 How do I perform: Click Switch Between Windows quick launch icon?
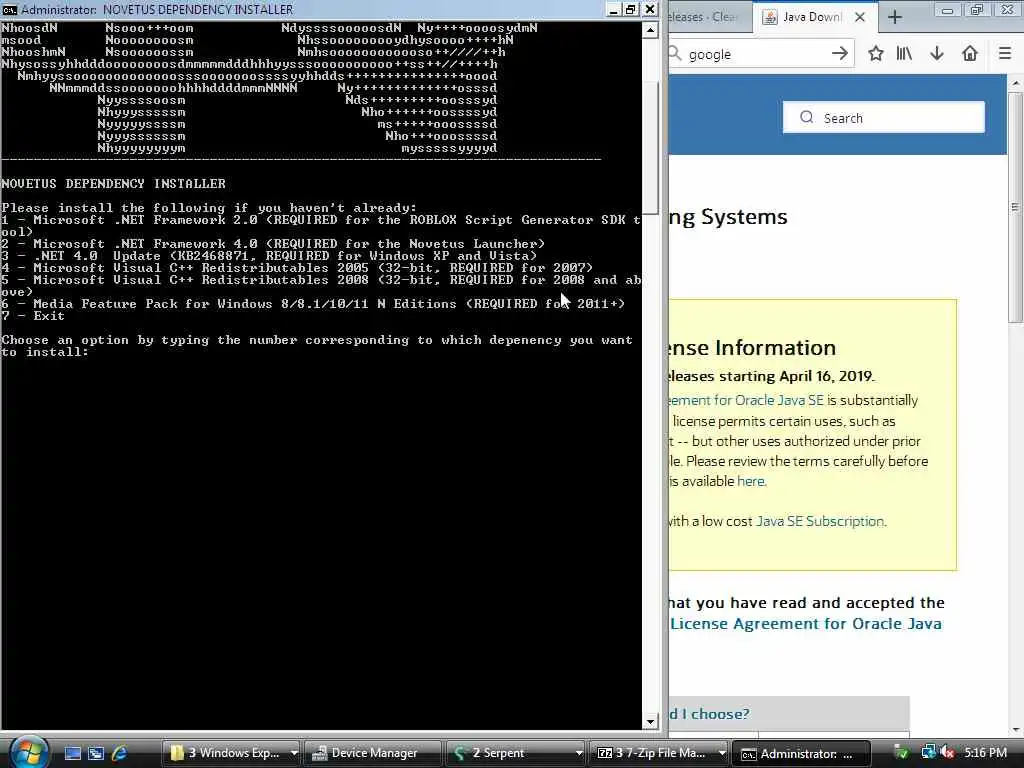(x=96, y=754)
